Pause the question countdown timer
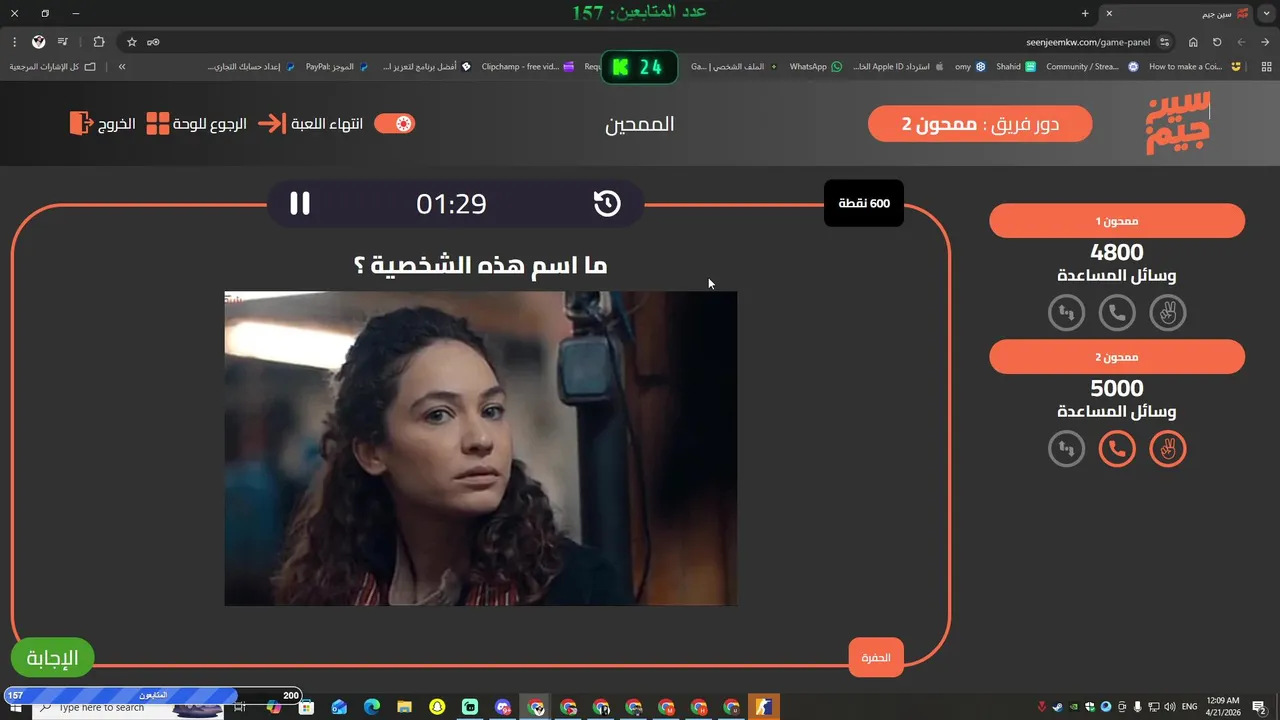1280x720 pixels. (x=300, y=204)
